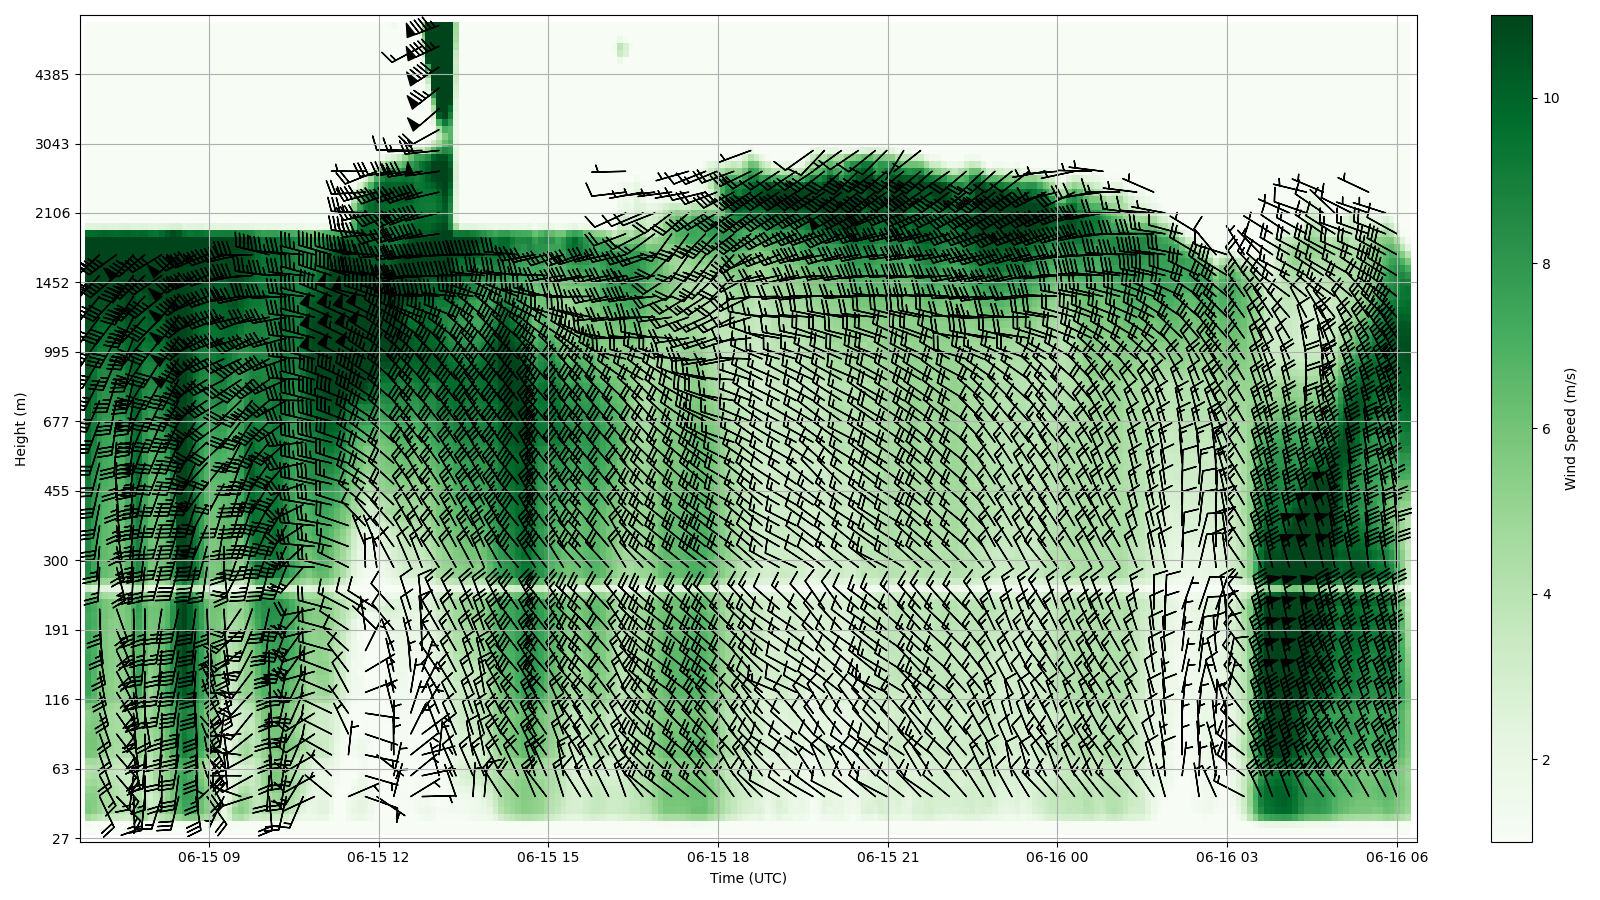Viewport: 1600px width, 900px height.
Task: Click the 'Height (m)' y-axis label
Action: [x=21, y=429]
